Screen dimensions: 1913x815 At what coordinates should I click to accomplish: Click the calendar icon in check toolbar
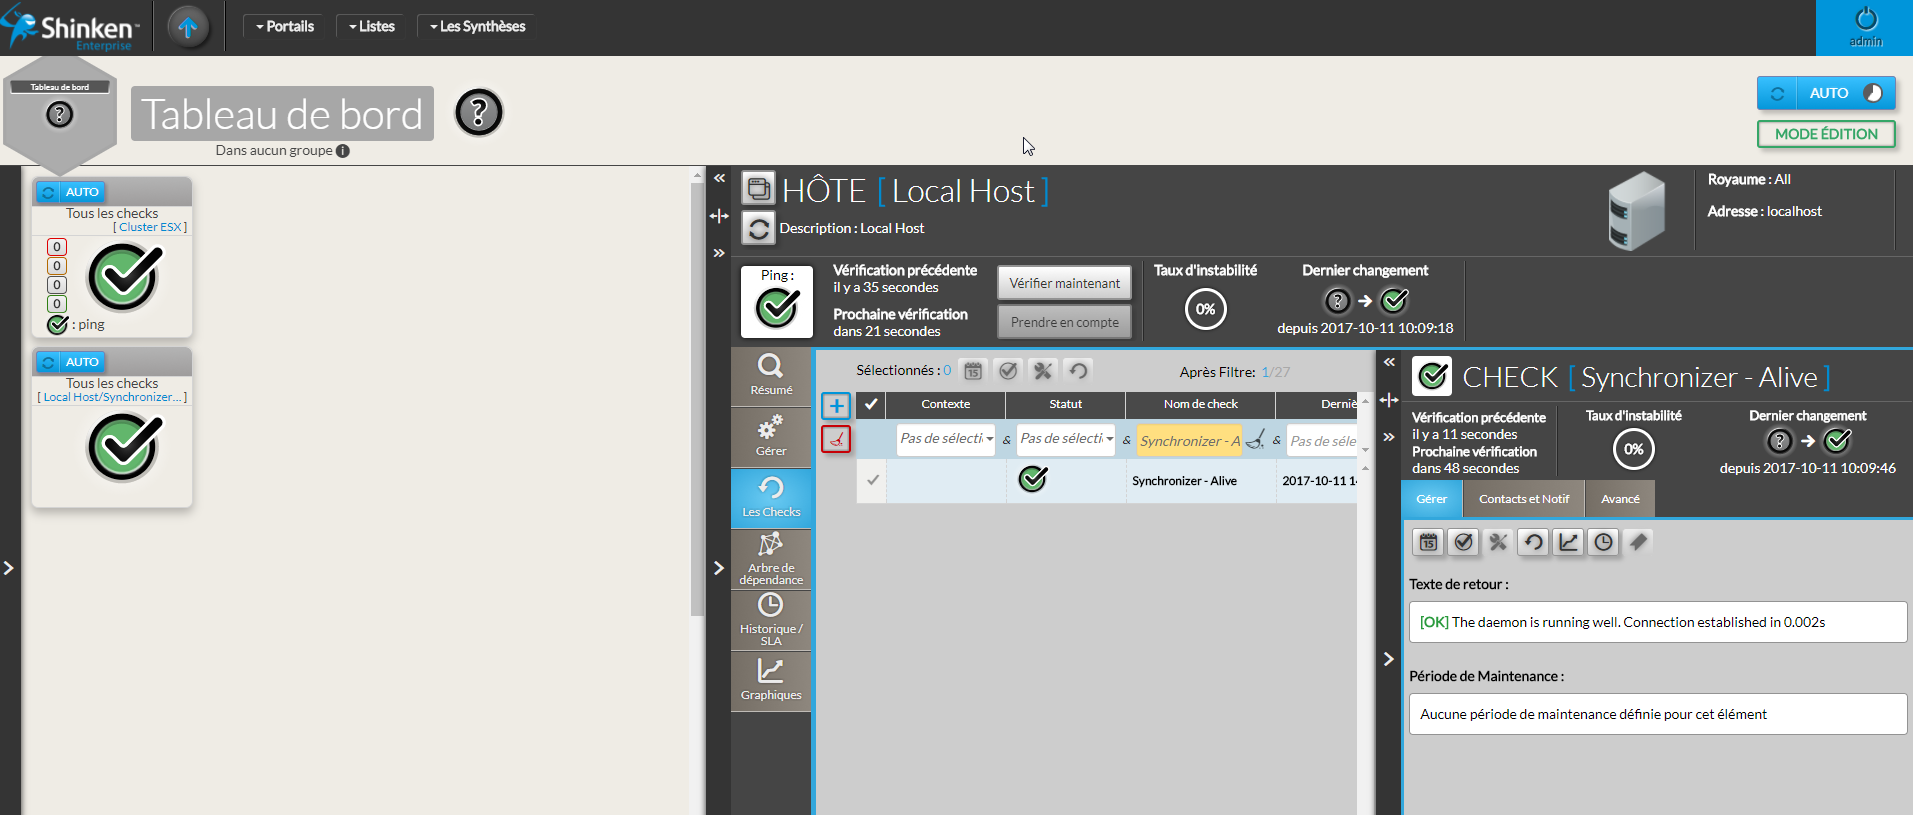click(x=1428, y=542)
